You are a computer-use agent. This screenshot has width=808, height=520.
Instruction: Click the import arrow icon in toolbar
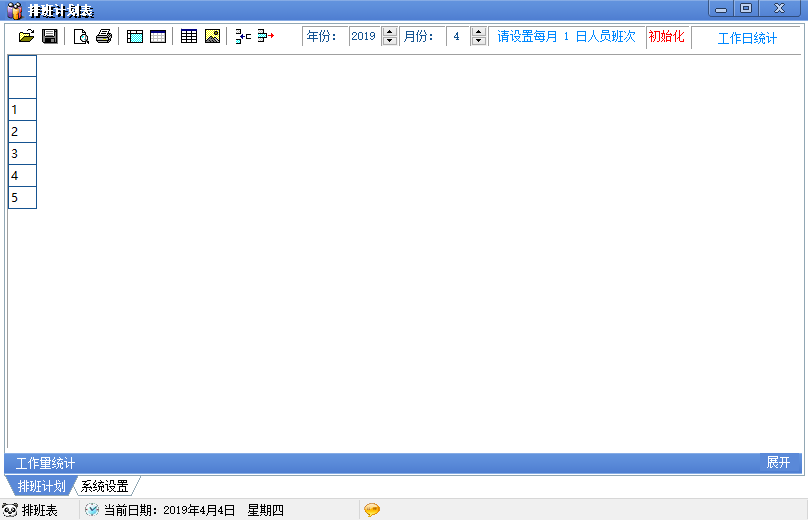click(x=243, y=37)
